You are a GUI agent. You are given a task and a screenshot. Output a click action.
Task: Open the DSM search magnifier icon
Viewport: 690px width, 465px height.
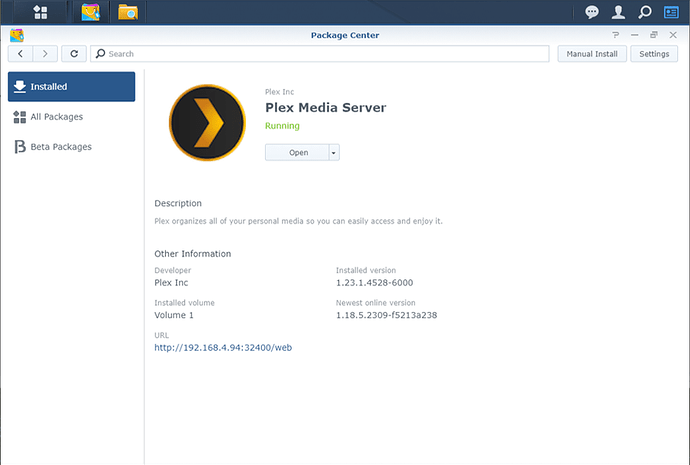(x=645, y=12)
